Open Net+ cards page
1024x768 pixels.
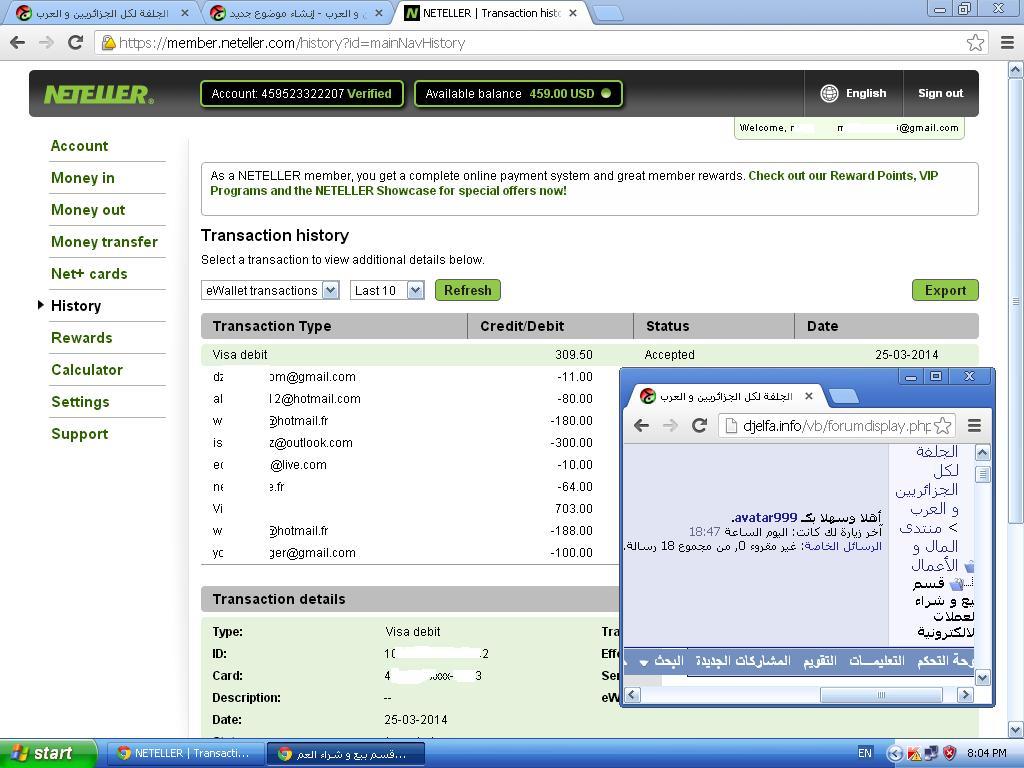[x=89, y=274]
